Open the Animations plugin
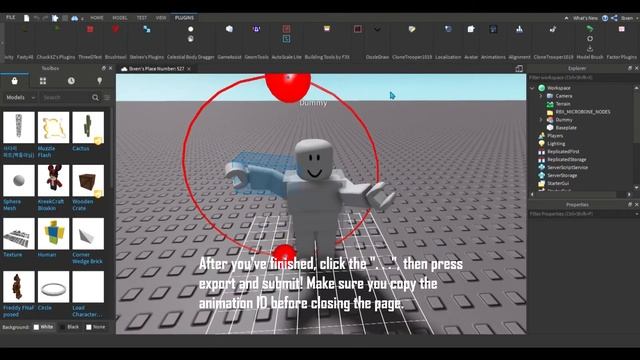The height and width of the screenshot is (360, 640). tap(493, 29)
